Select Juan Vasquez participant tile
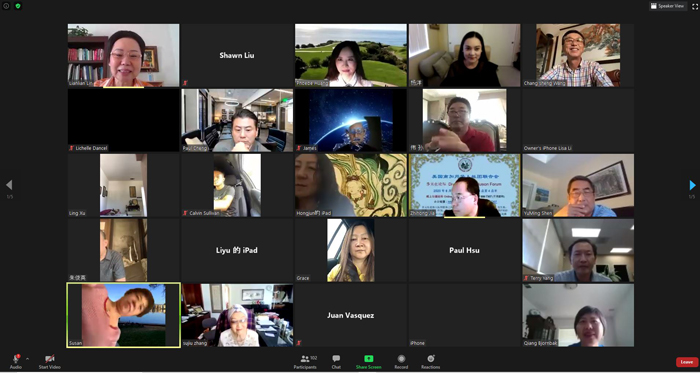This screenshot has width=700, height=373. [350, 315]
